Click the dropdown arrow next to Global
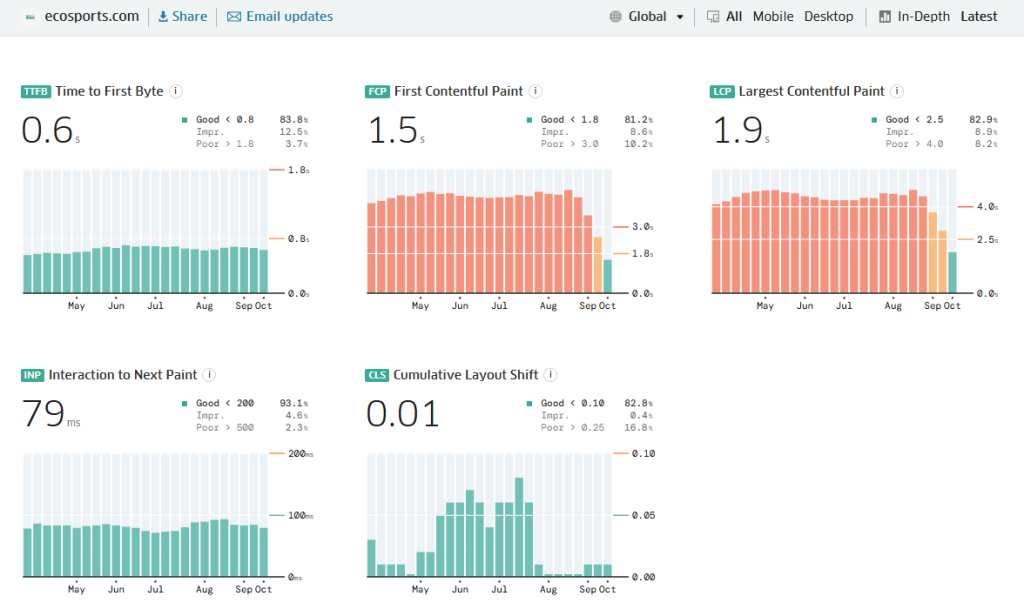Viewport: 1024px width, 616px height. pos(680,17)
